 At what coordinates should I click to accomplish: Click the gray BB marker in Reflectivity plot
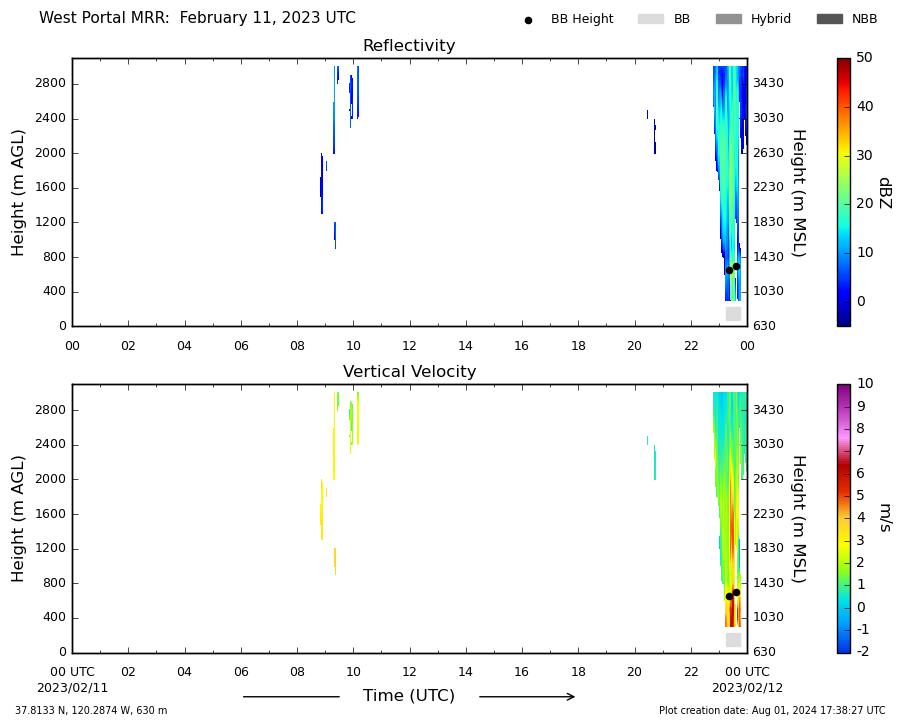(734, 313)
